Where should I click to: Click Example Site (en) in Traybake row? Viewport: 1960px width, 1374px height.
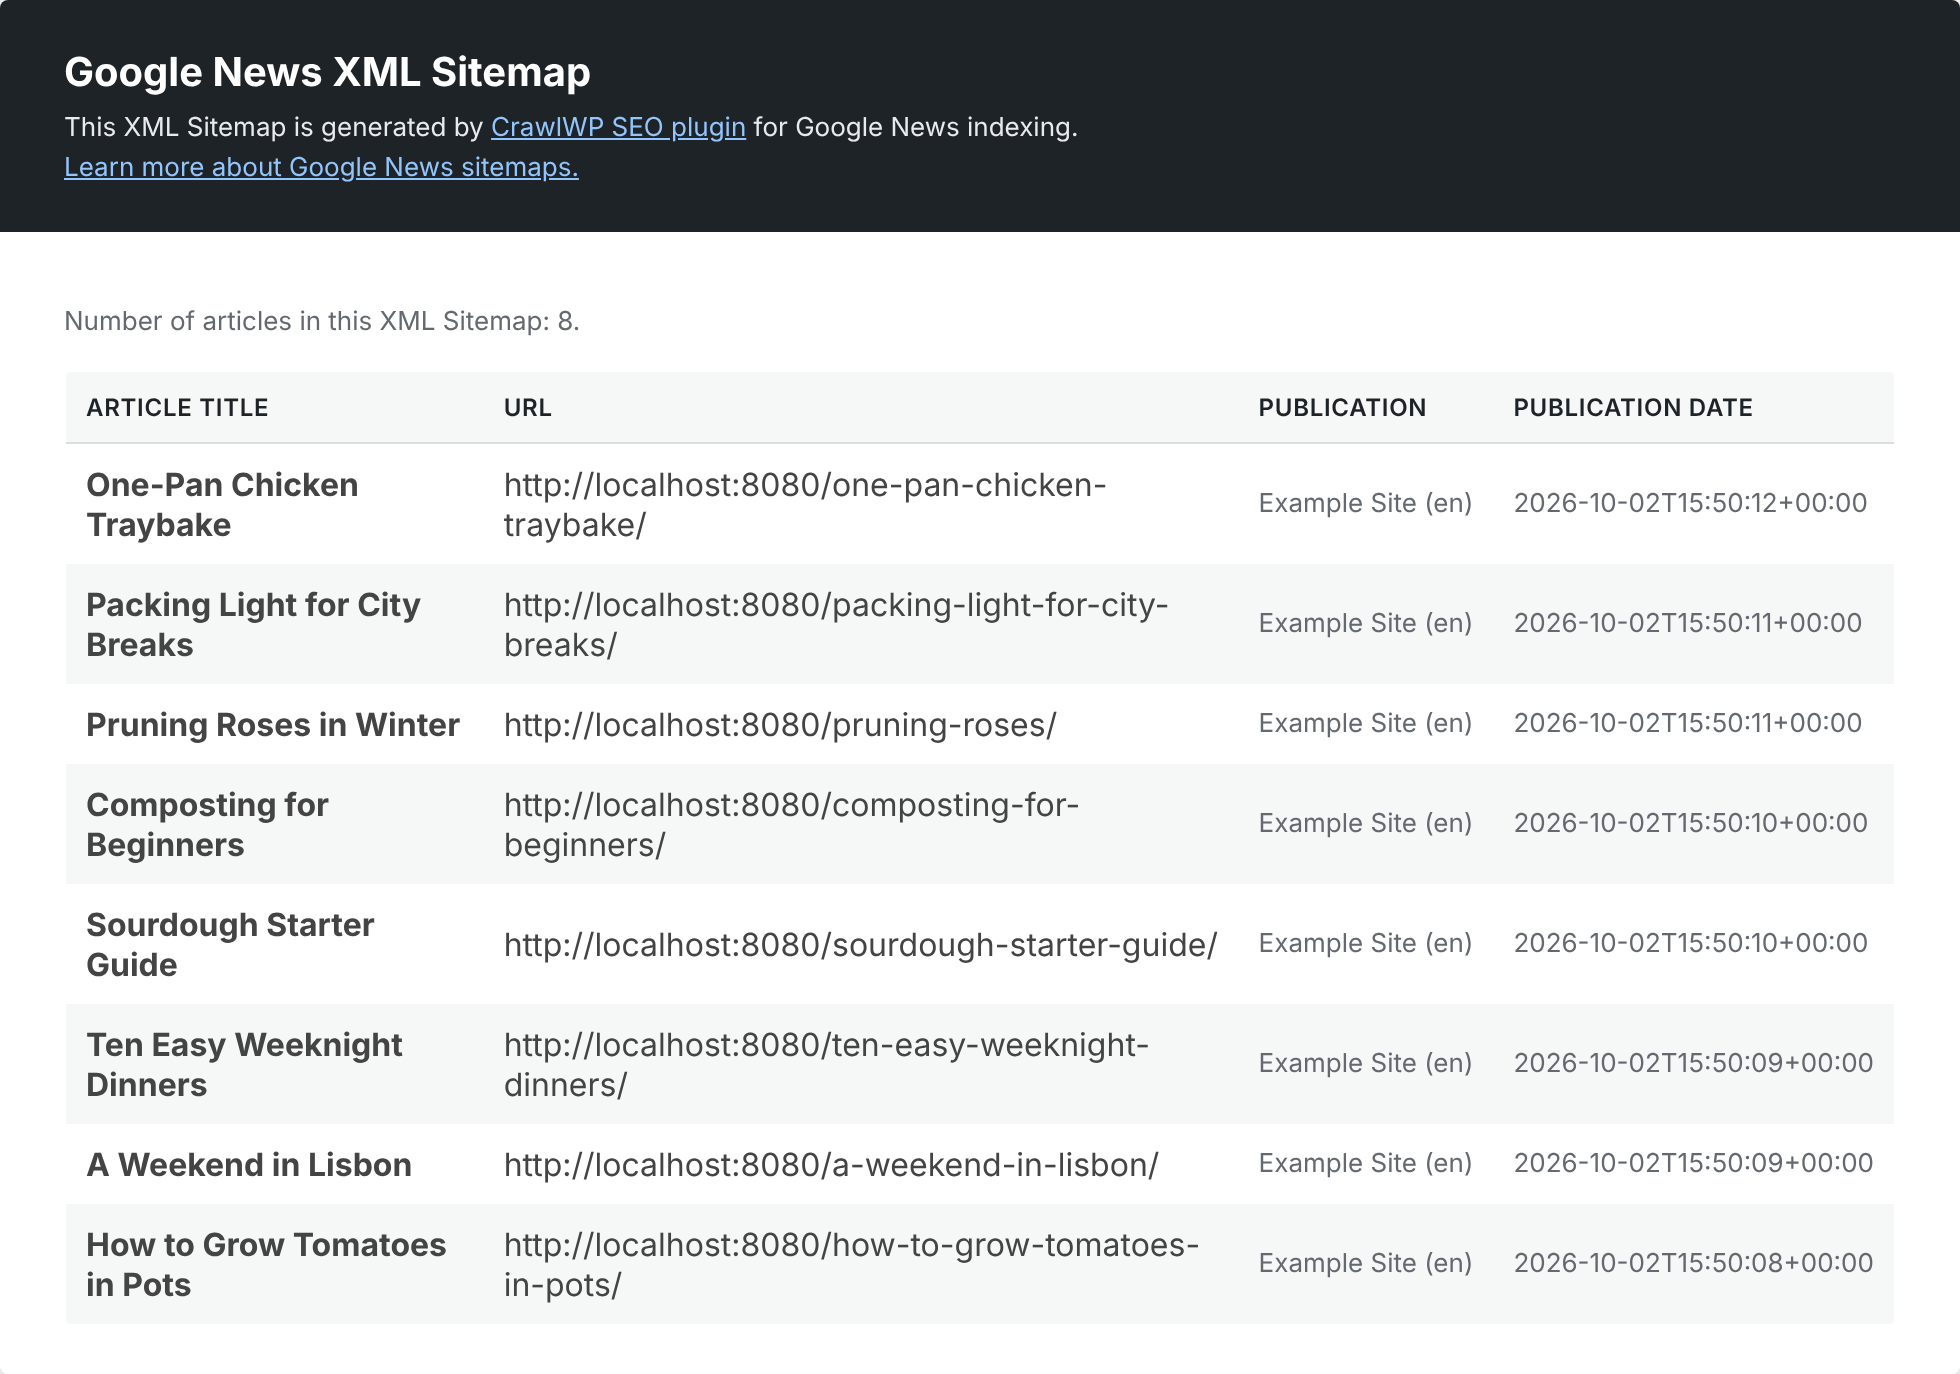(1365, 503)
